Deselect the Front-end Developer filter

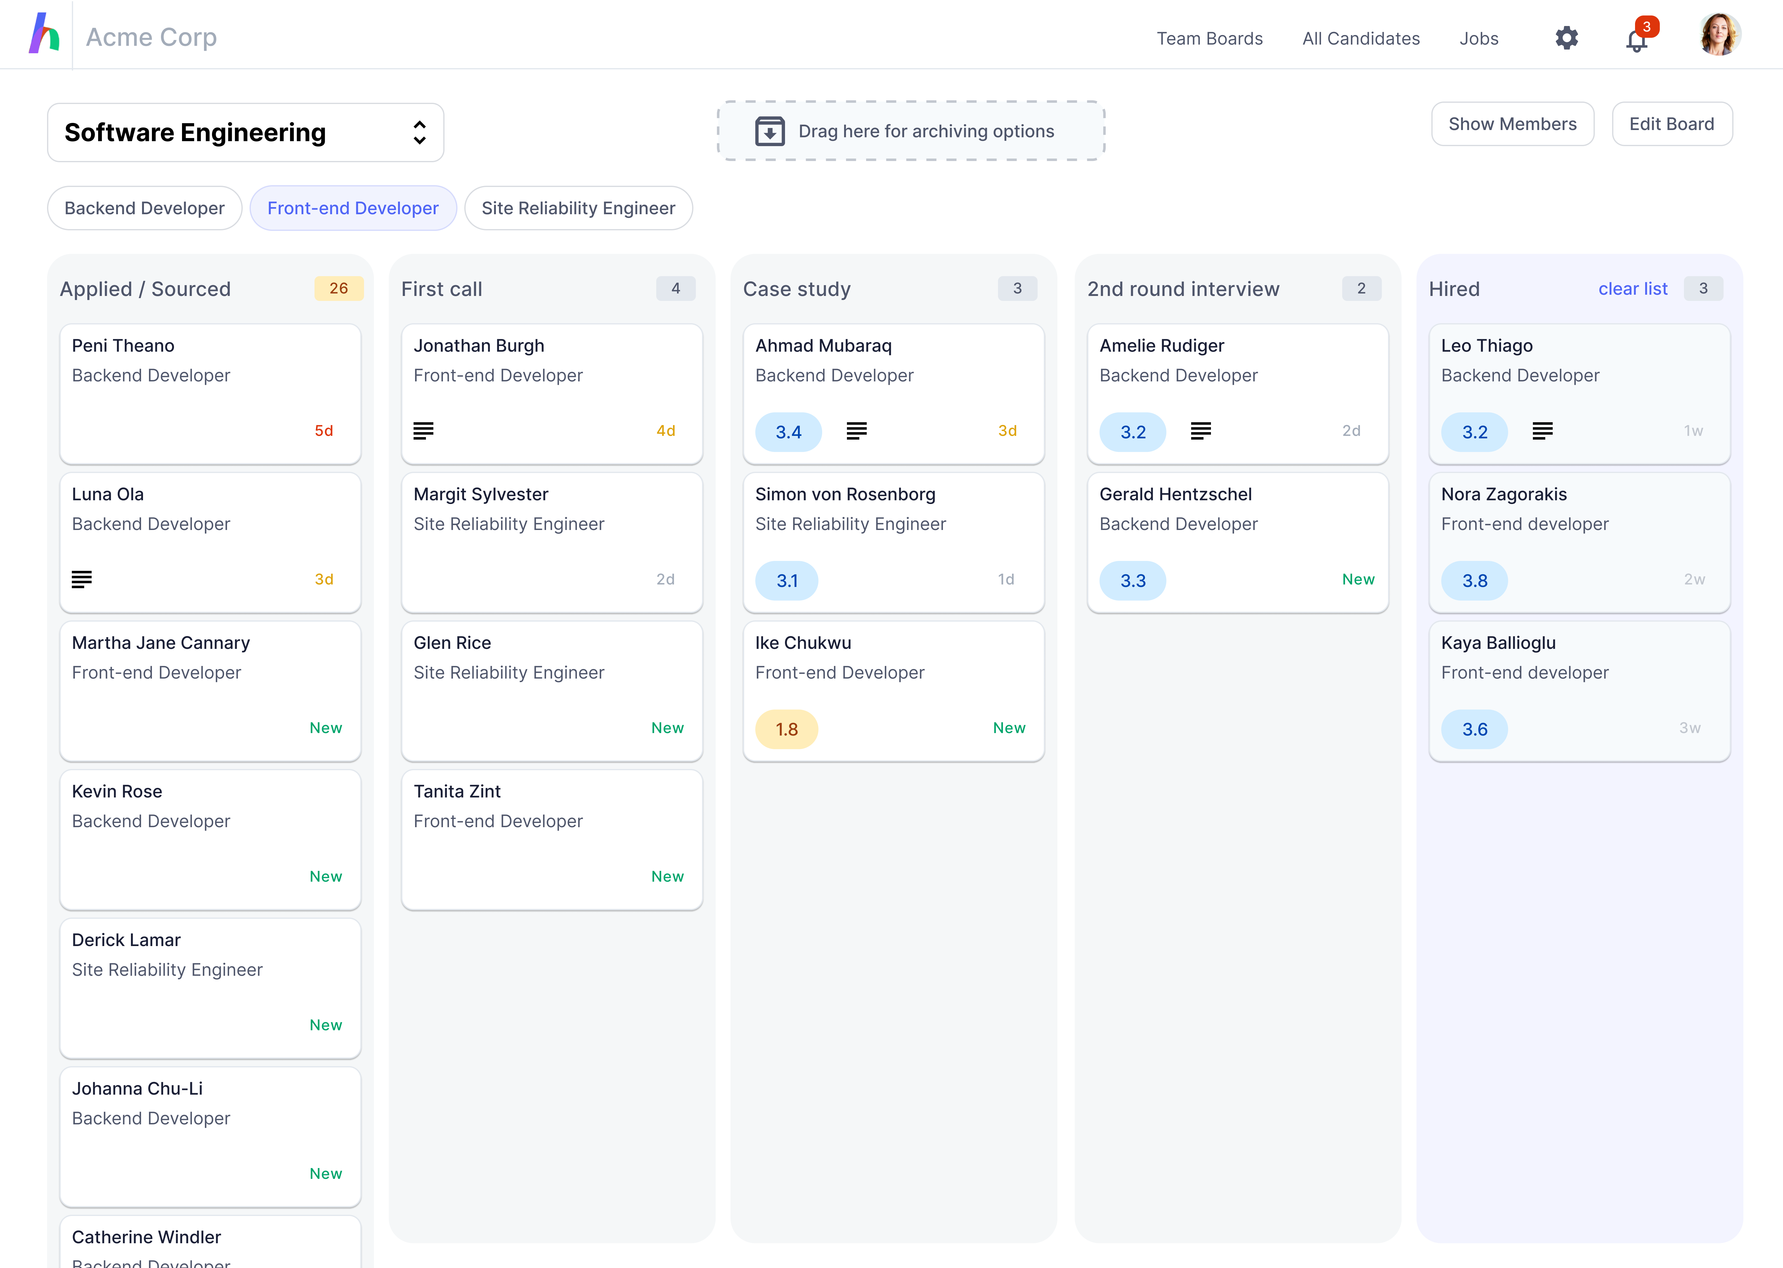[353, 208]
